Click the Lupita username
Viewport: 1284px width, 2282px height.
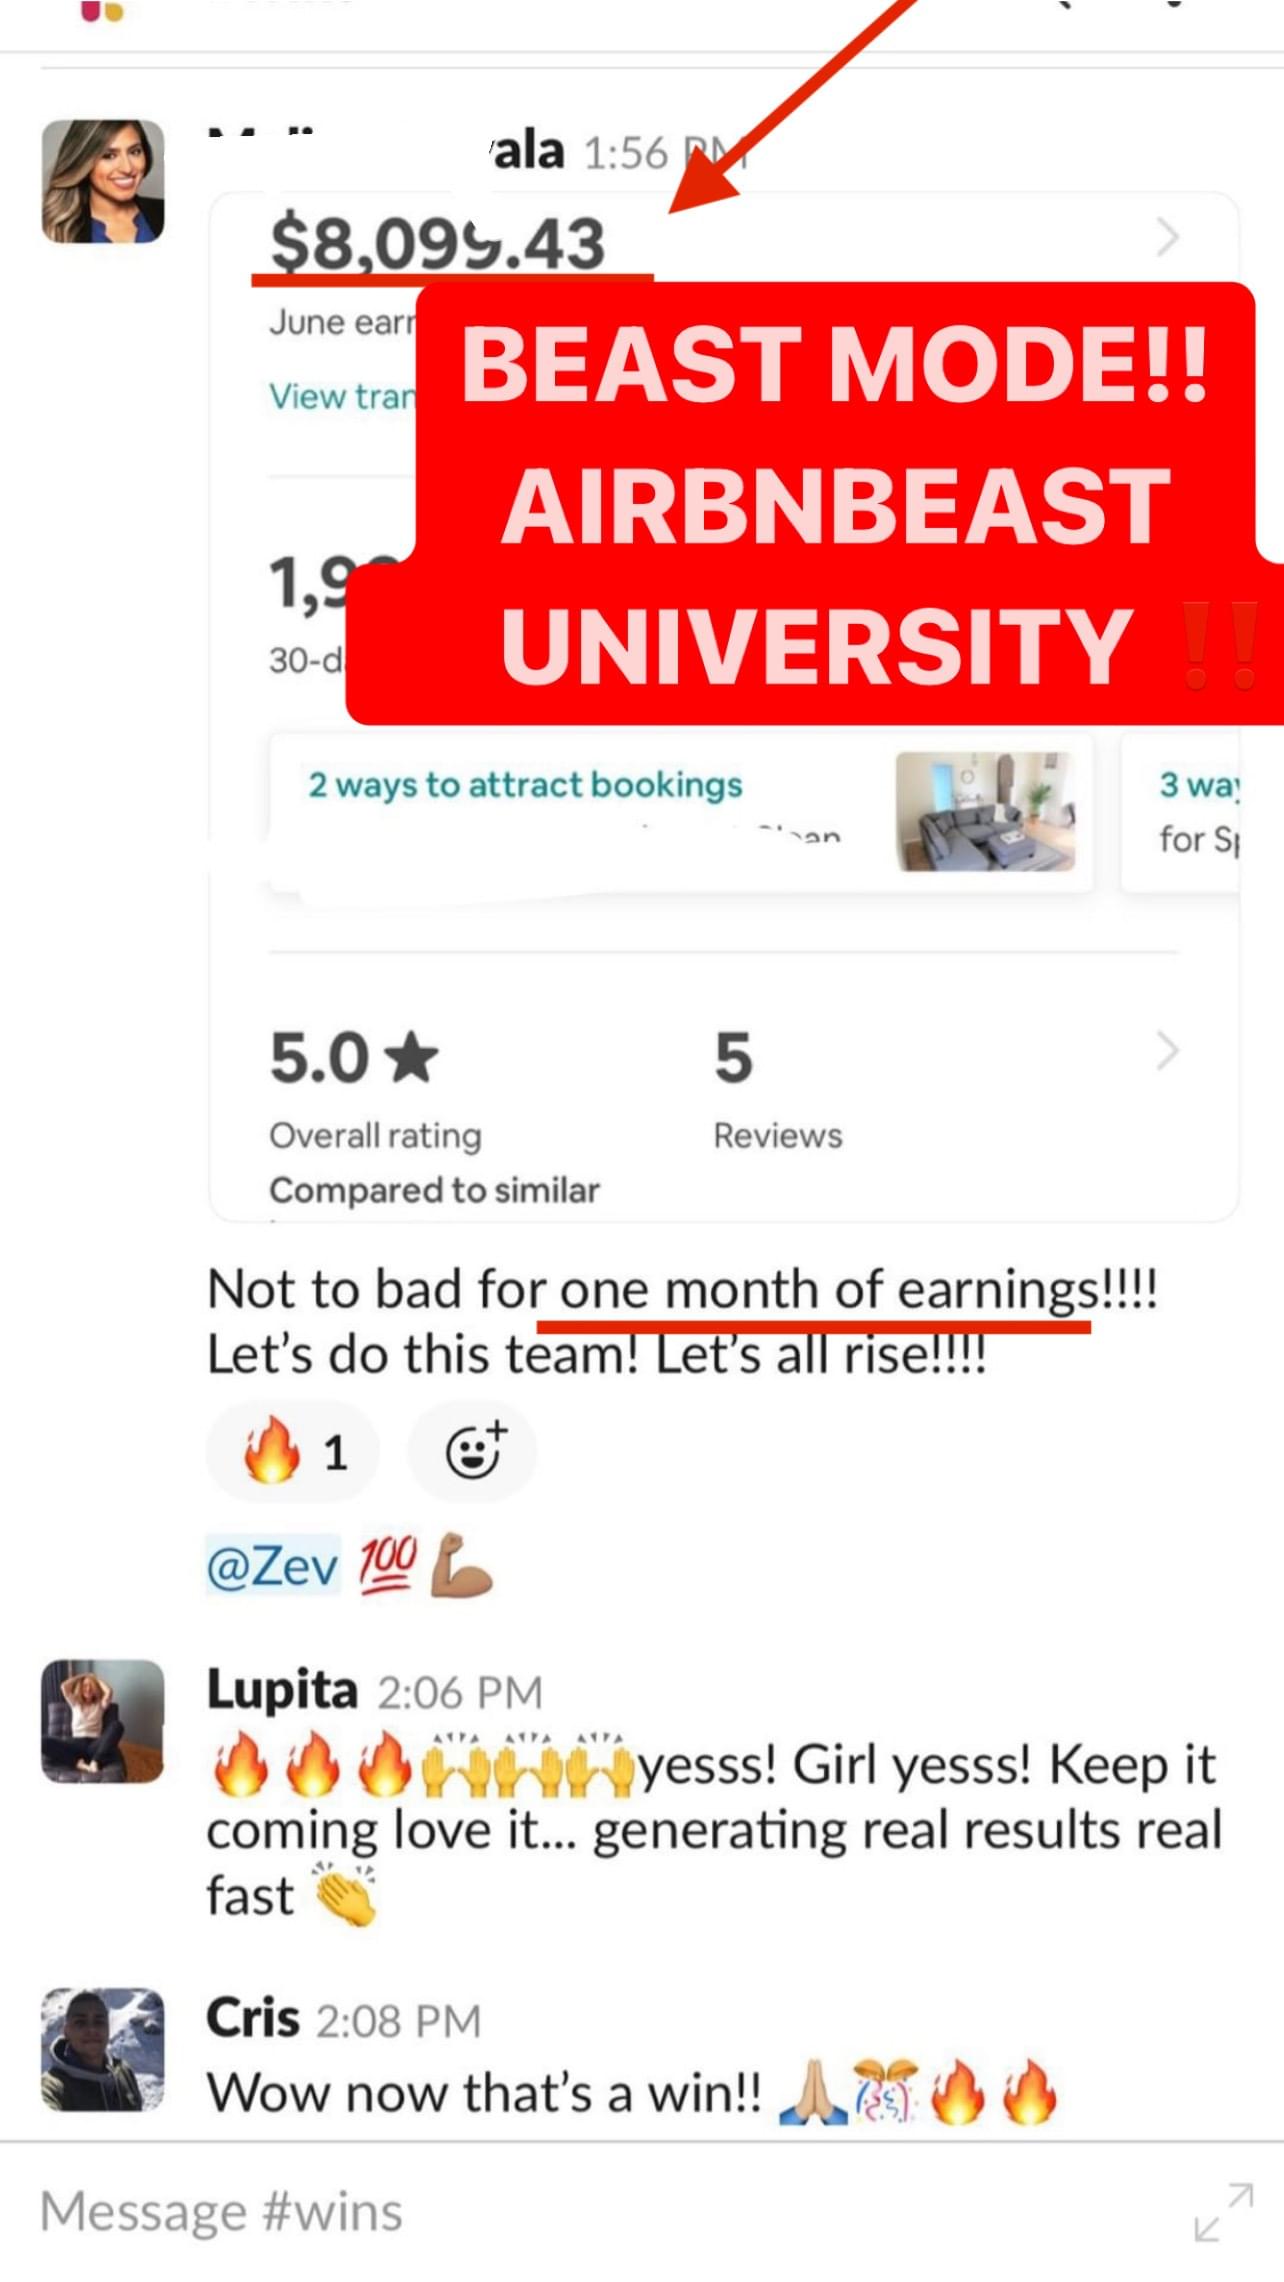282,1690
